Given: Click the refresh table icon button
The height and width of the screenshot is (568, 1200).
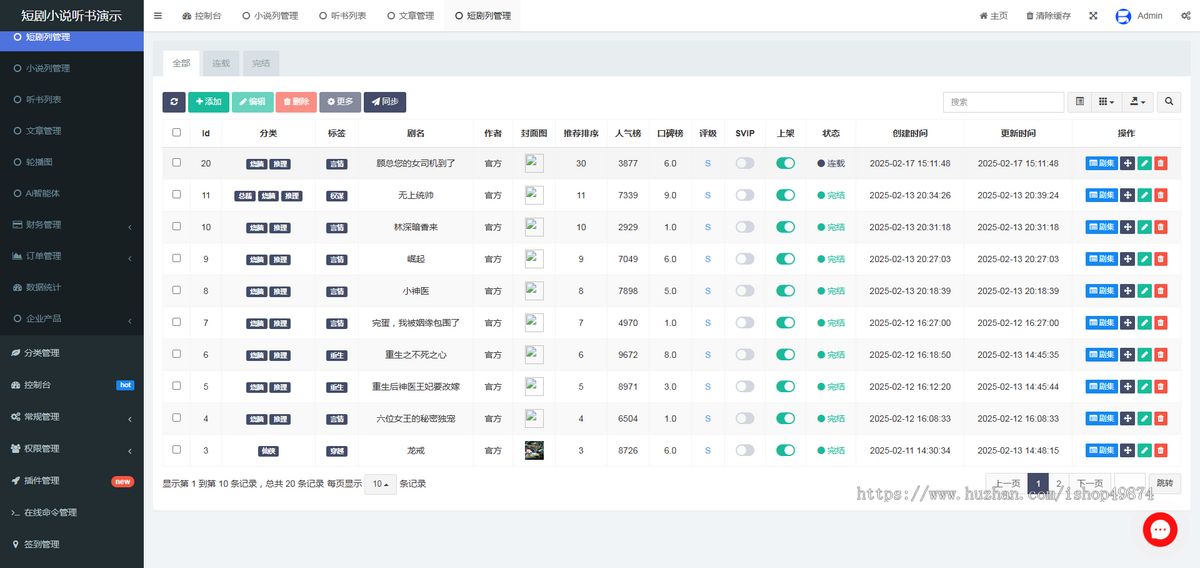Looking at the screenshot, I should [x=174, y=102].
